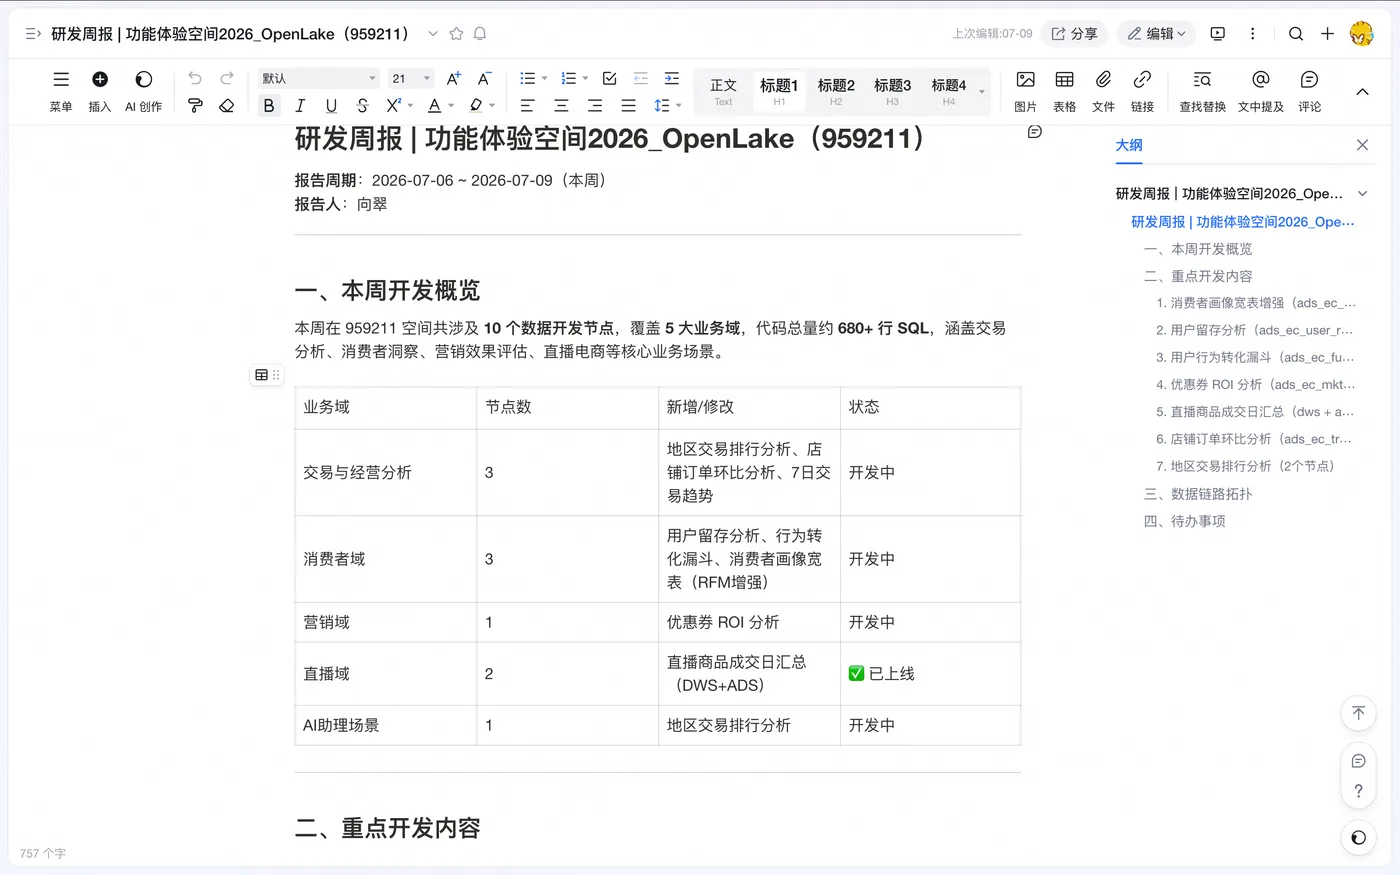Viewport: 1400px width, 875px height.
Task: Toggle bold formatting
Action: click(x=269, y=105)
